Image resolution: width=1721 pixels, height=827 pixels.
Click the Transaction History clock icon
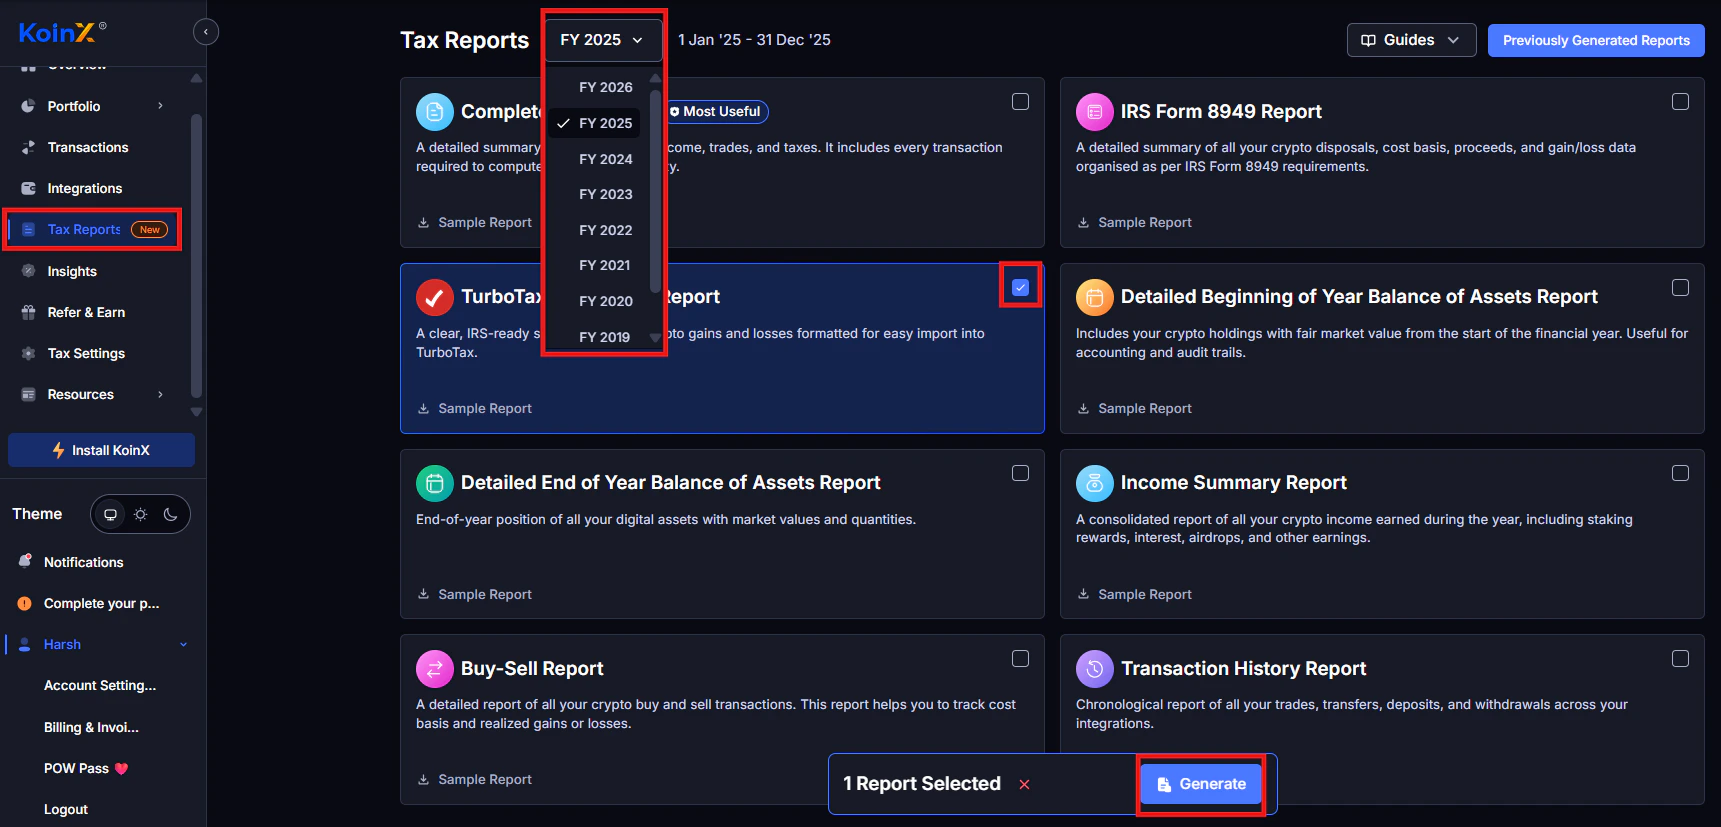pyautogui.click(x=1094, y=669)
